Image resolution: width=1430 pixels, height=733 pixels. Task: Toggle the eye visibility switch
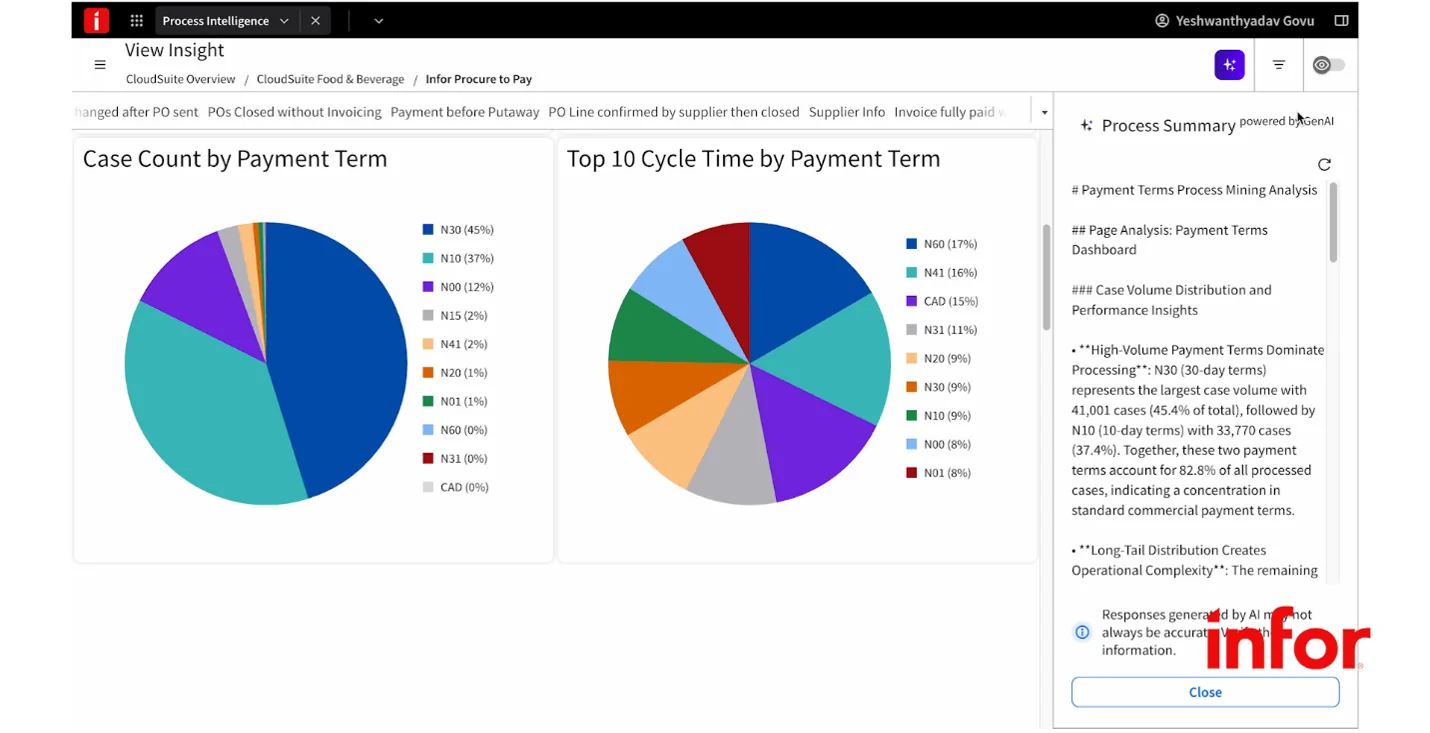coord(1329,65)
